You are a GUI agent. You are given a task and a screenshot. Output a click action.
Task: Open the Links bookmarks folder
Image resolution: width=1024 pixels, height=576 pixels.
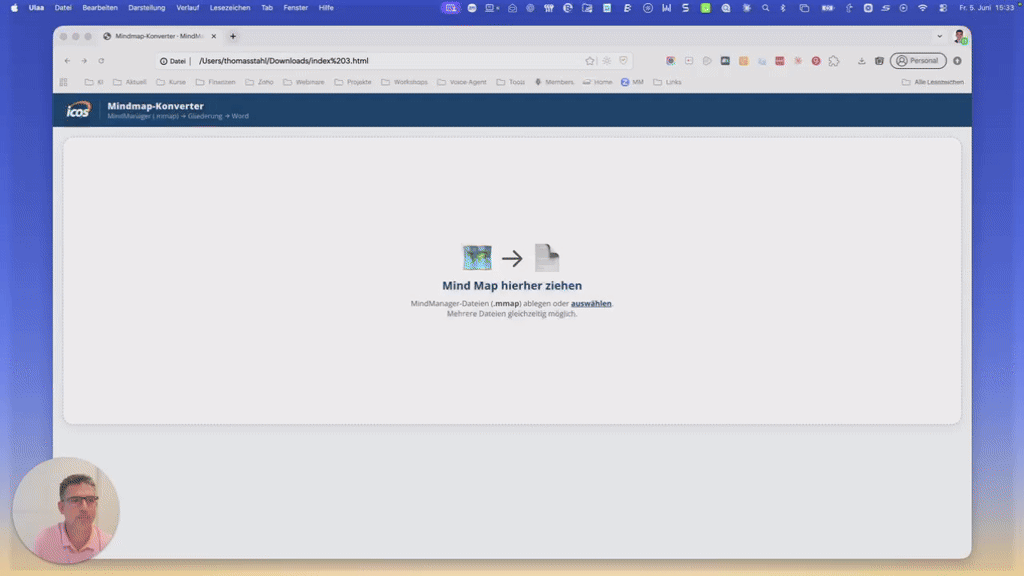tap(667, 82)
